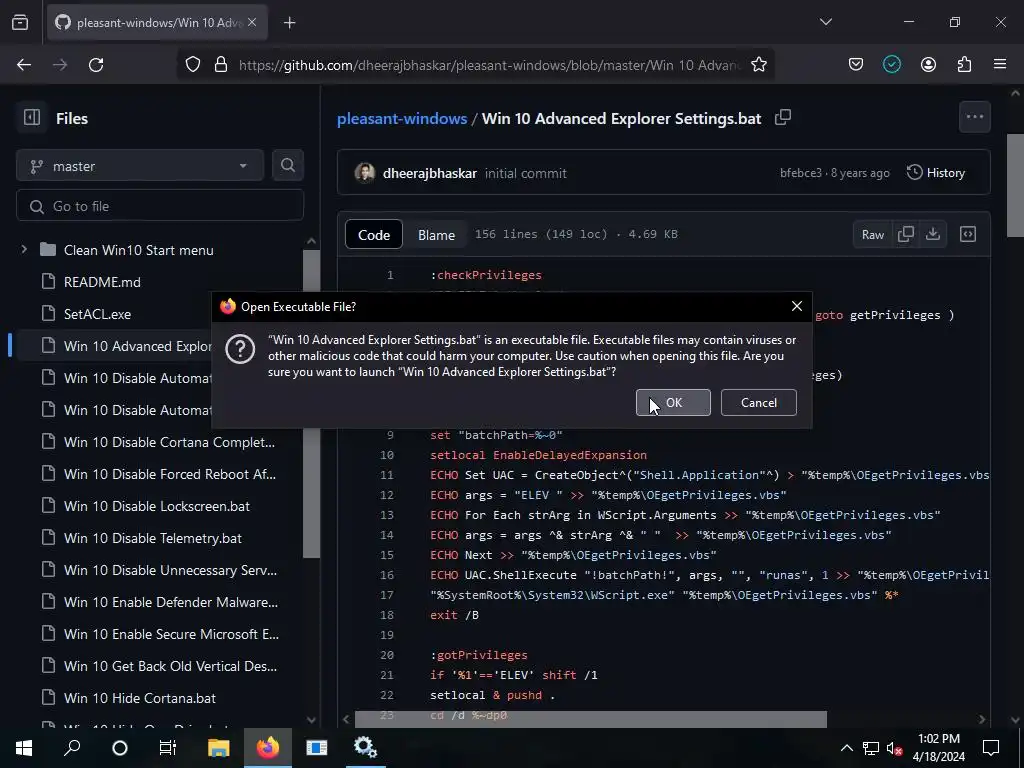The image size is (1024, 768).
Task: Click the URL address bar
Action: [490, 65]
